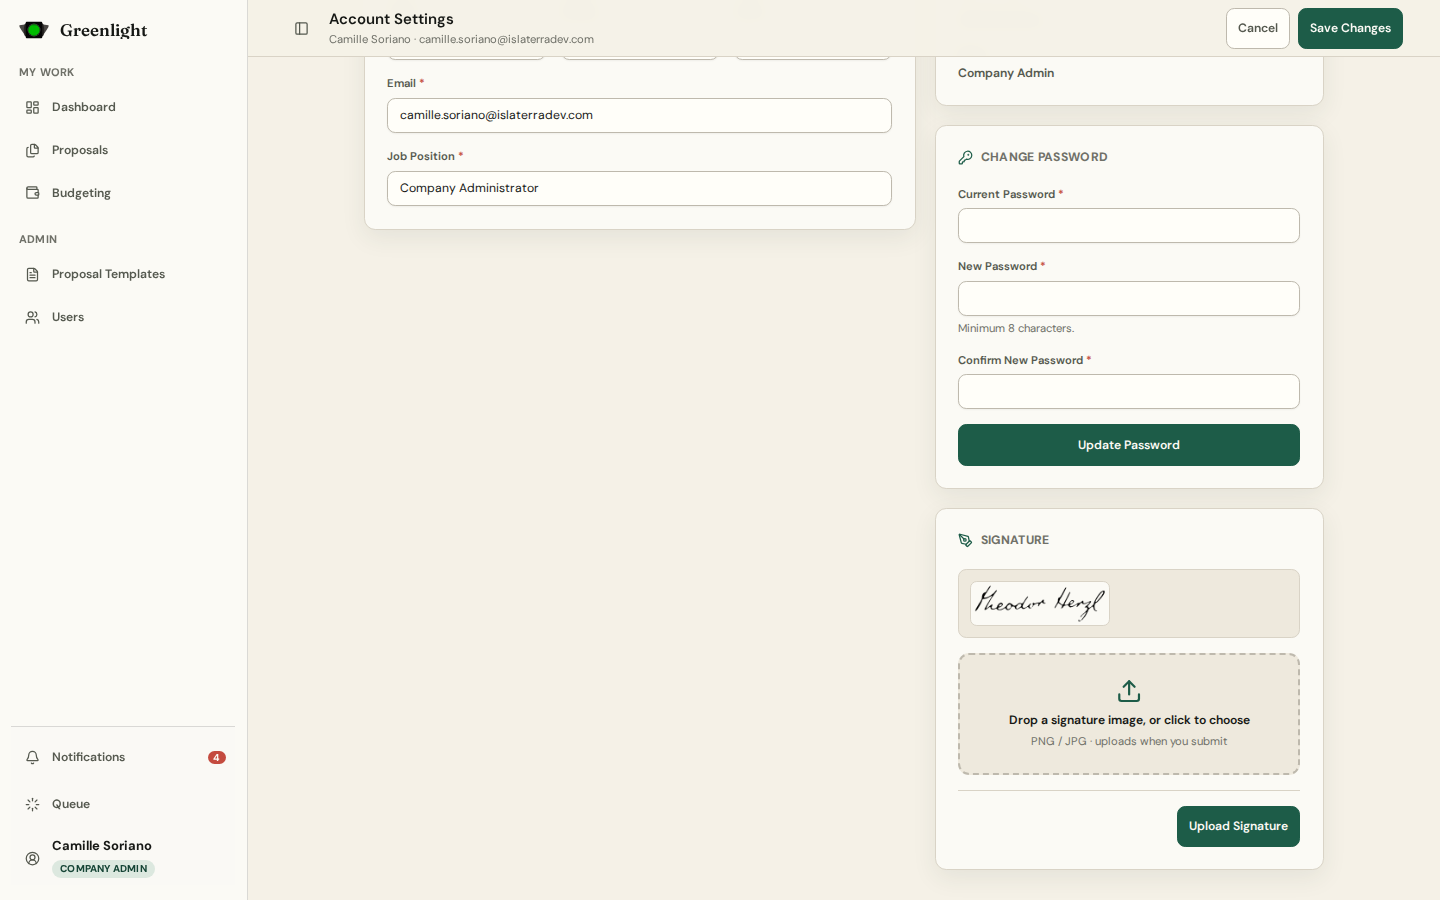This screenshot has height=900, width=1440.
Task: Click the Company Admin role text
Action: (1006, 73)
